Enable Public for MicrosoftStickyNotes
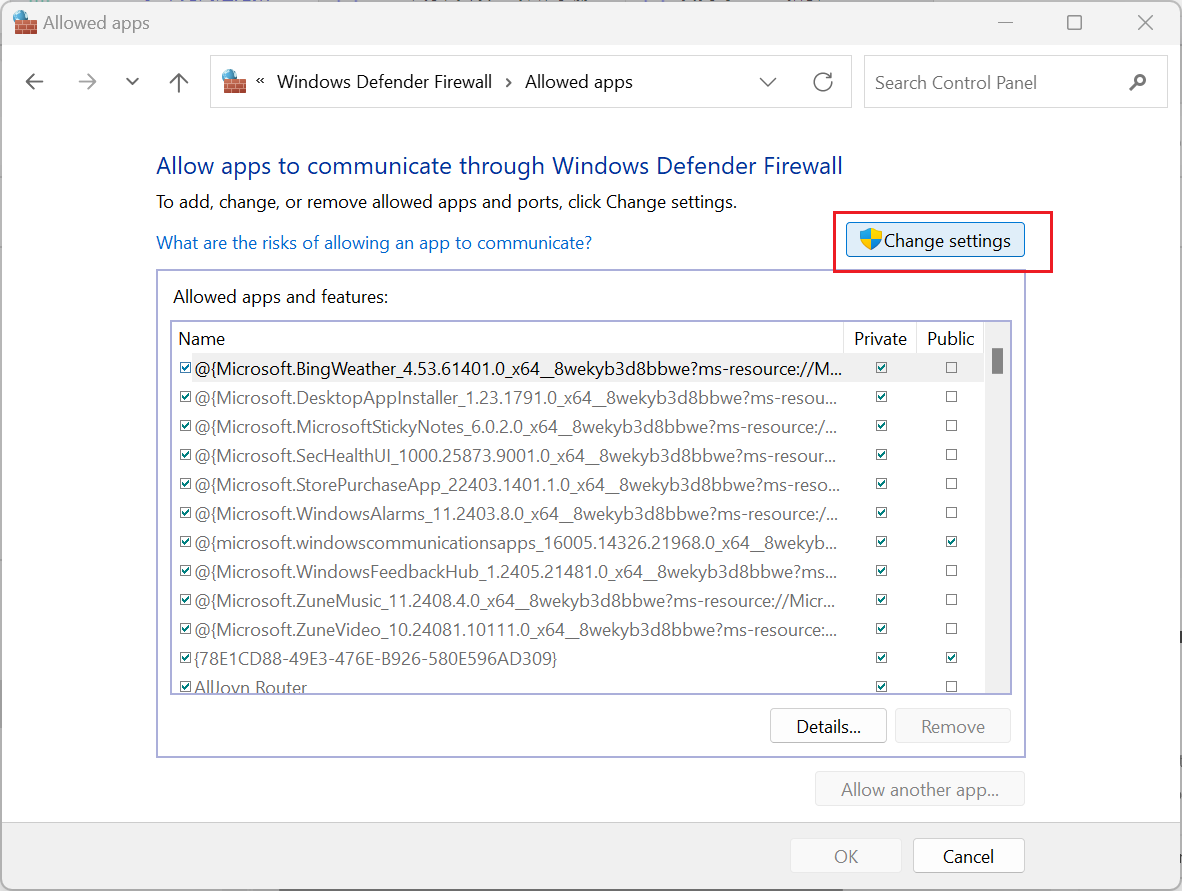This screenshot has width=1182, height=891. (951, 426)
